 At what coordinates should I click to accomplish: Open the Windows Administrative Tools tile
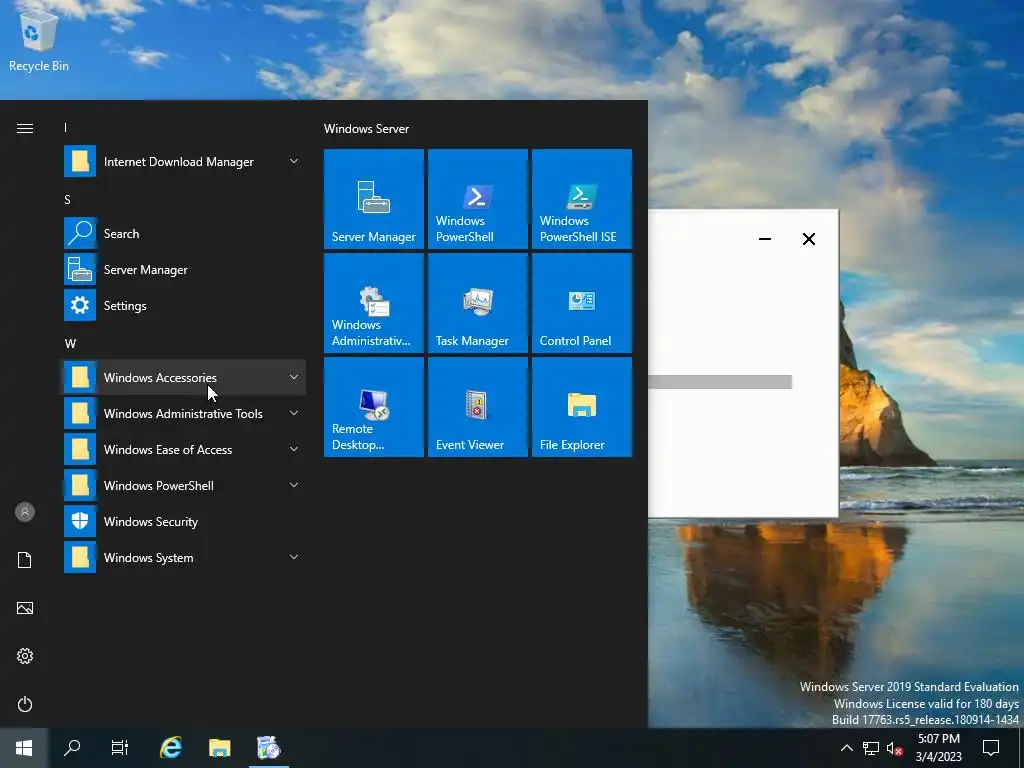[x=374, y=303]
